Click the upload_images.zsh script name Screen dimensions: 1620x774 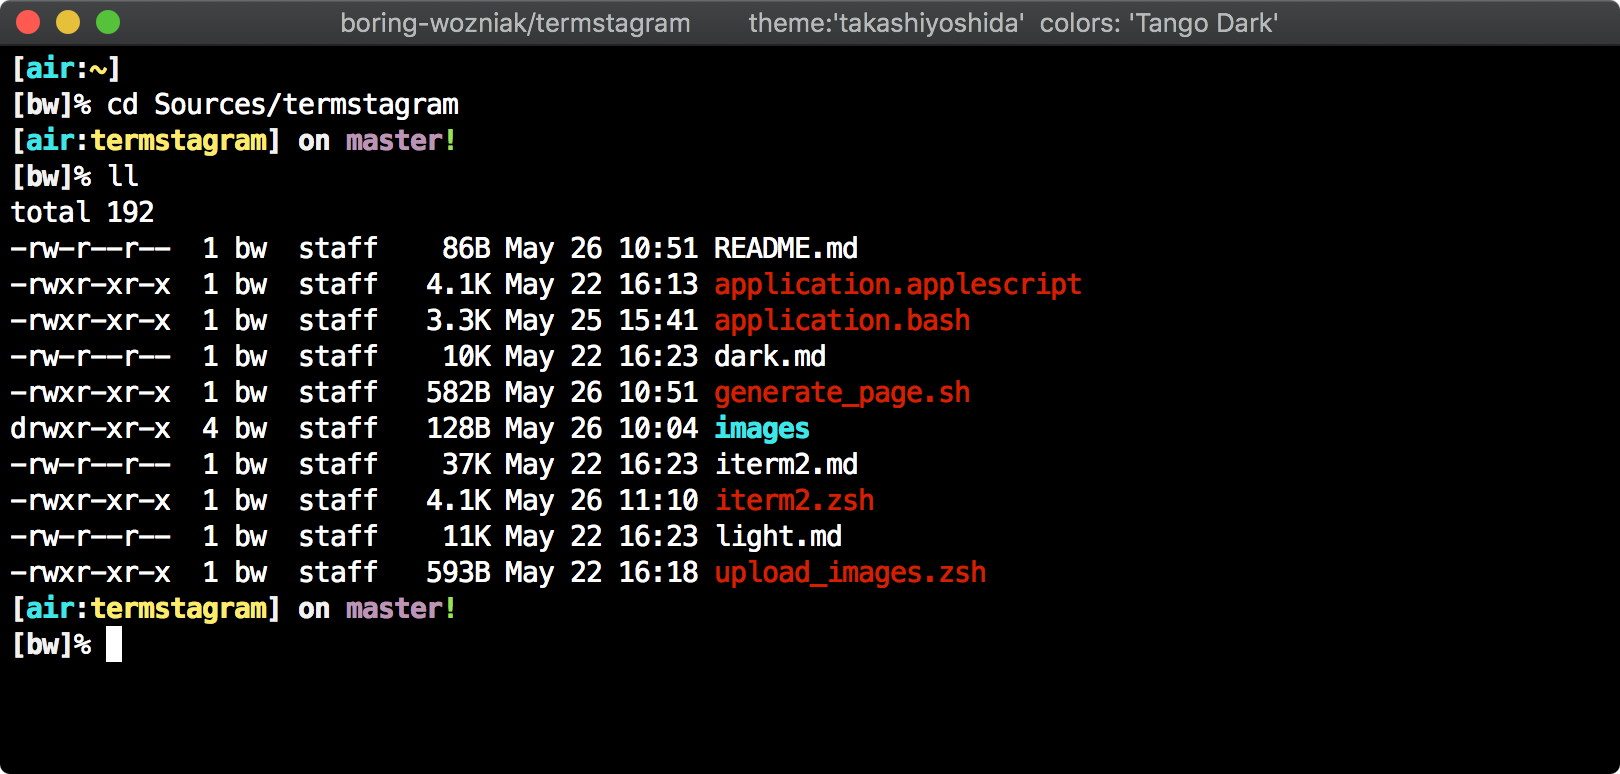pos(850,572)
